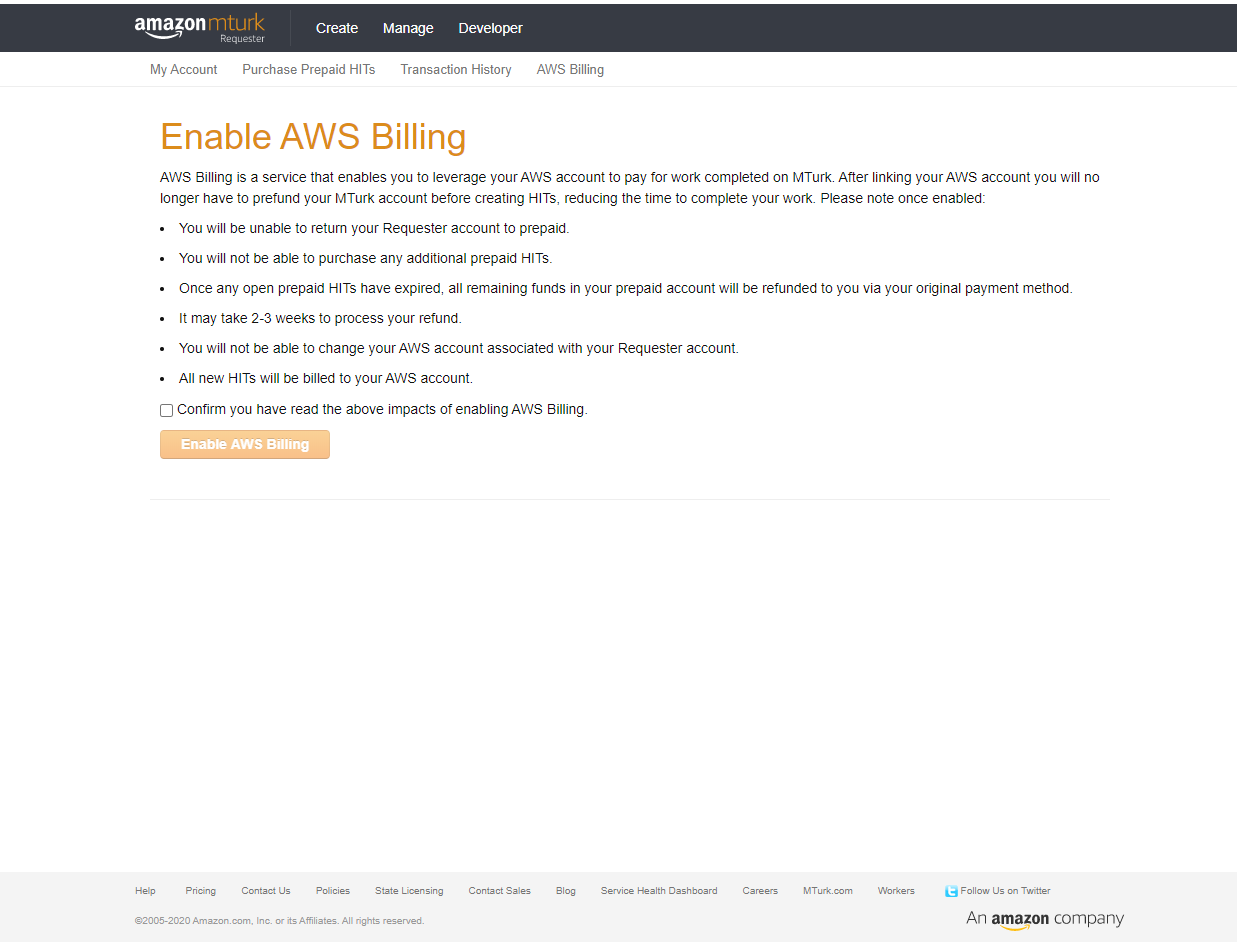Screen dimensions: 1237x942
Task: Select the AWS Billing tab
Action: pyautogui.click(x=570, y=69)
